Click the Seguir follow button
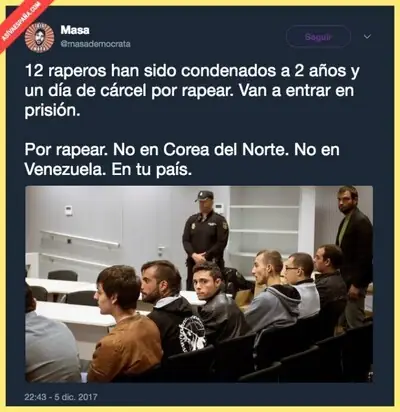Viewport: 400px width, 412px height. pos(318,37)
